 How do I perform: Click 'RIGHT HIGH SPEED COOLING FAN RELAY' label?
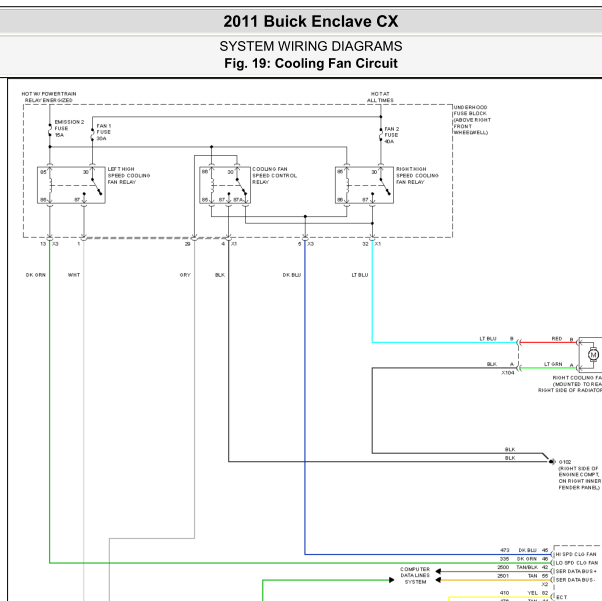pos(417,175)
